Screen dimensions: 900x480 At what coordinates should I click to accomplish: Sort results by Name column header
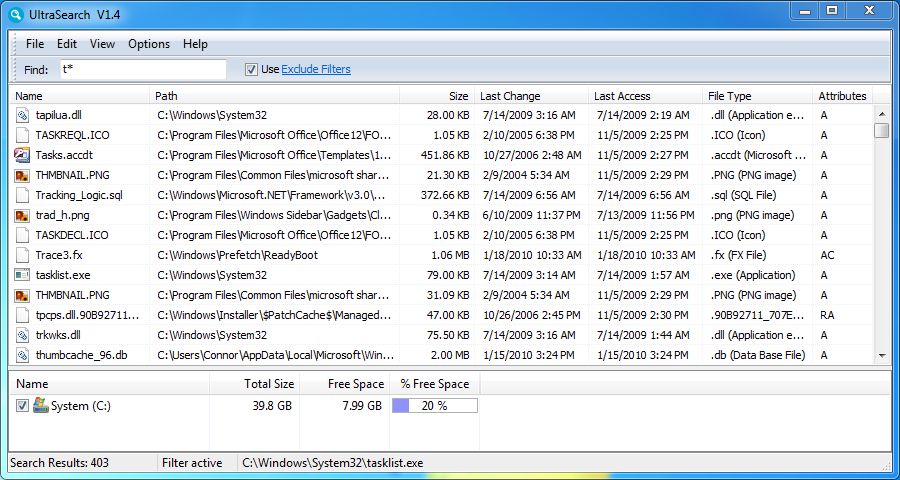(x=80, y=96)
